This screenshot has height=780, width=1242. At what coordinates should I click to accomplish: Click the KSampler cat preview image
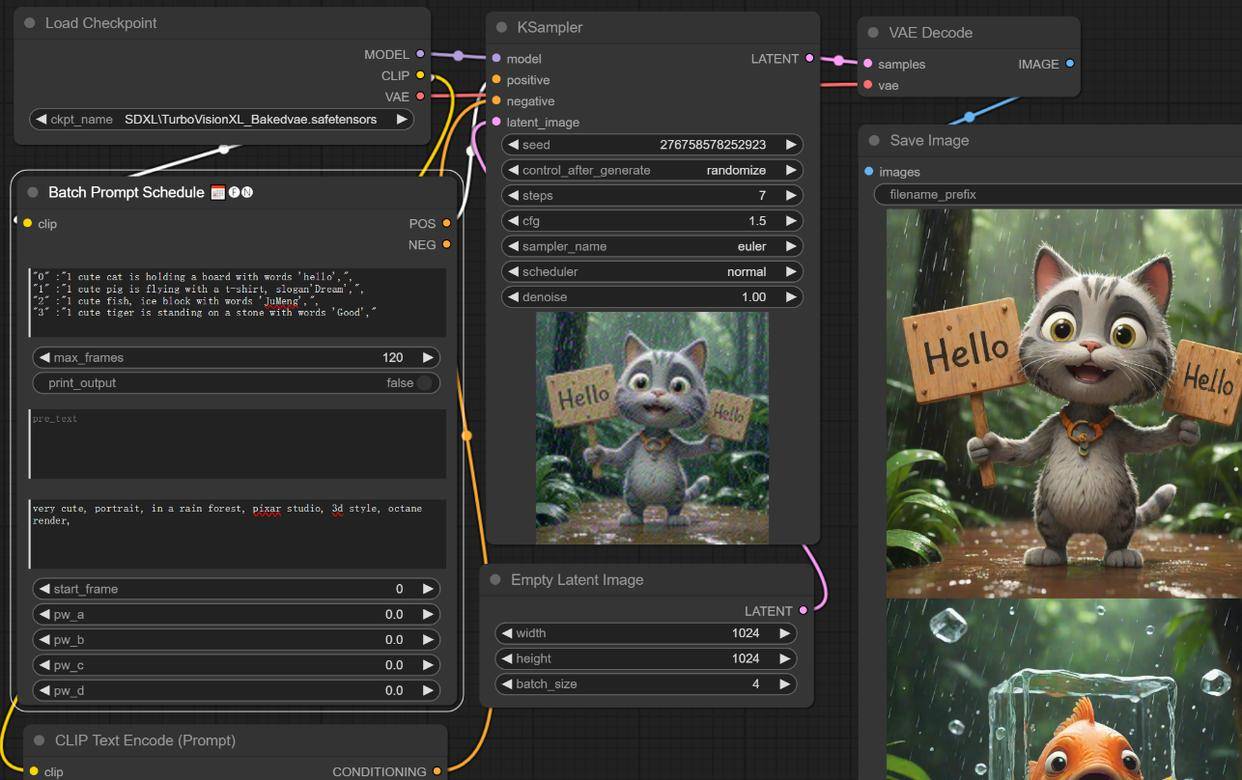(652, 428)
